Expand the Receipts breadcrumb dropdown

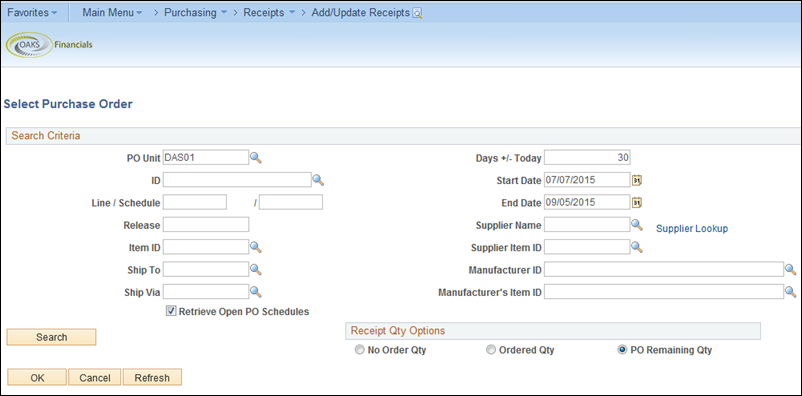point(269,13)
